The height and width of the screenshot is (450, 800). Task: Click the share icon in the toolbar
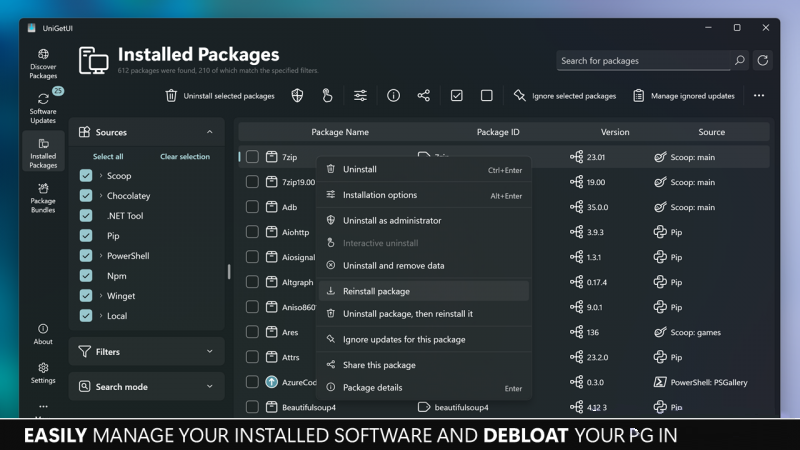[x=424, y=96]
